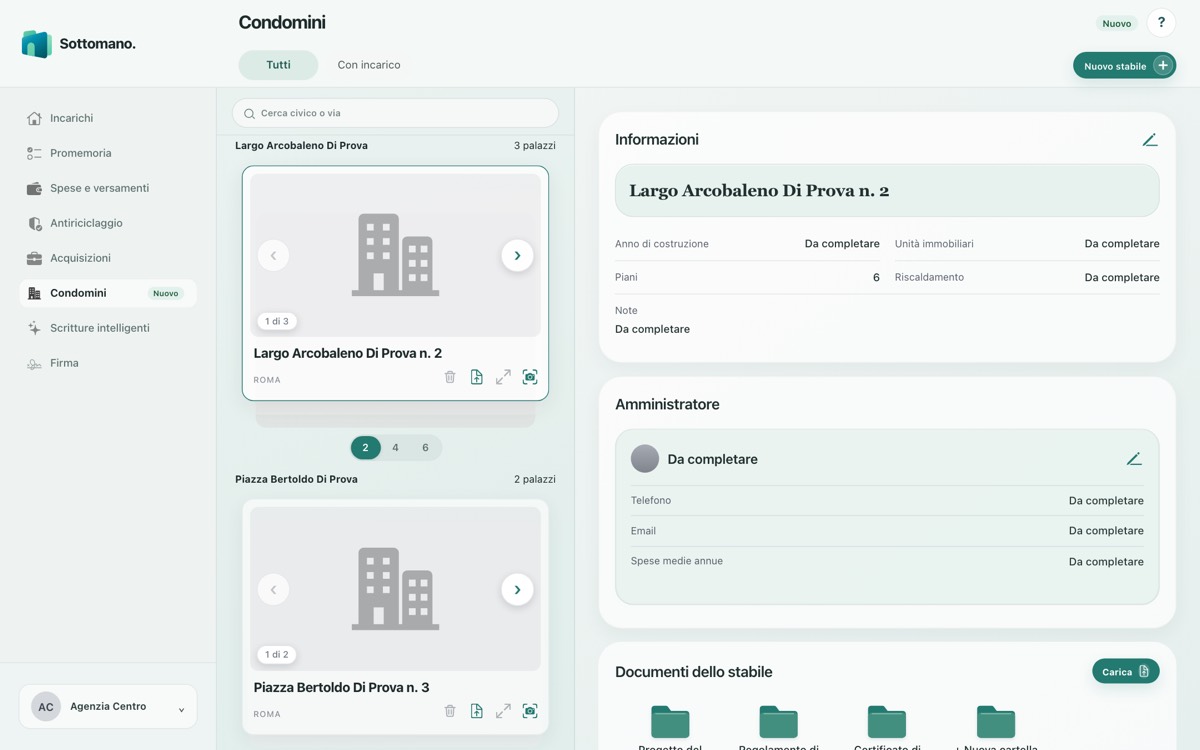This screenshot has width=1200, height=750.
Task: Click the Piazza Bertoldo building image thumbnail
Action: [395, 589]
